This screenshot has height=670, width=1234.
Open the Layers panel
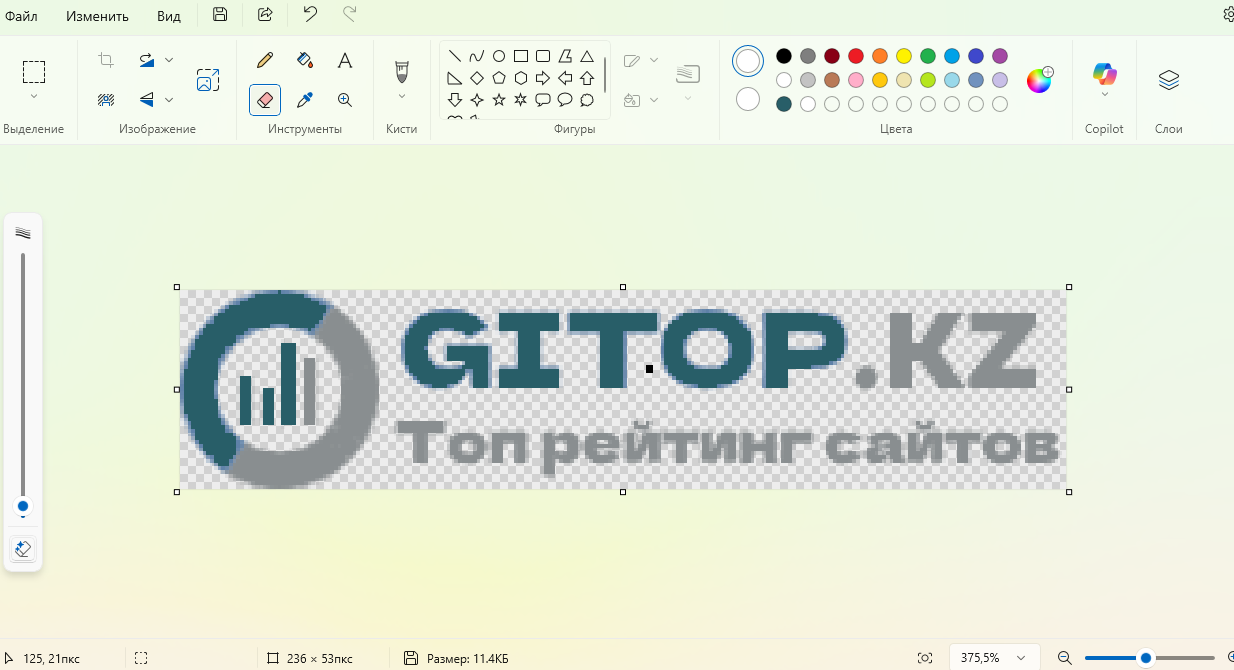click(1168, 81)
